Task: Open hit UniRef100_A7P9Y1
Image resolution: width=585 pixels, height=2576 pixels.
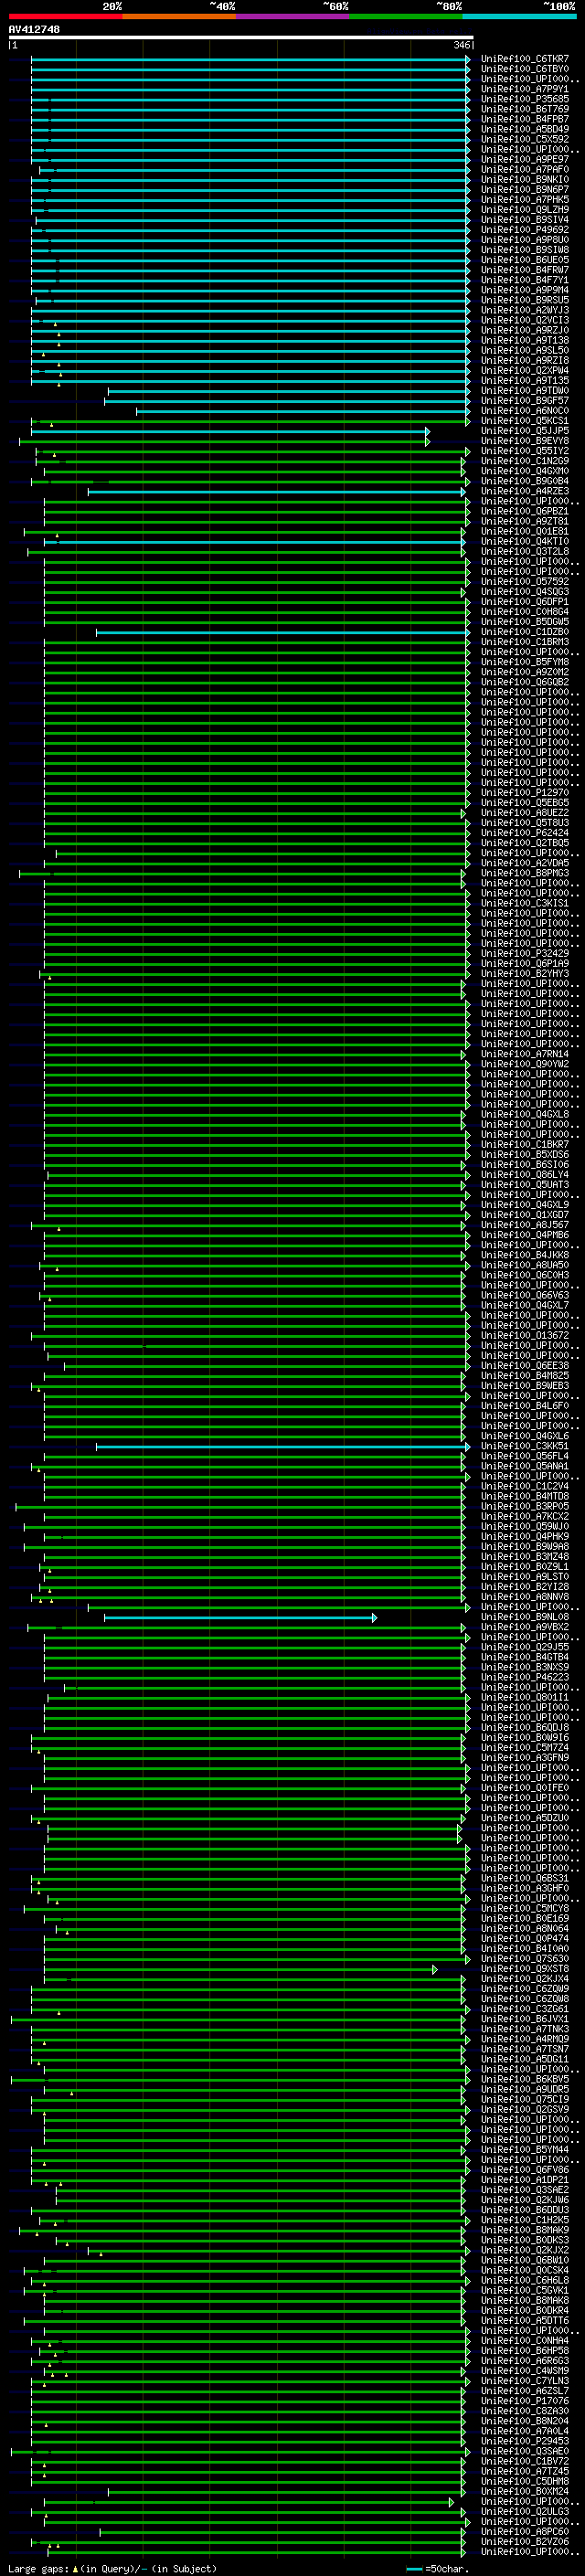Action: click(525, 89)
